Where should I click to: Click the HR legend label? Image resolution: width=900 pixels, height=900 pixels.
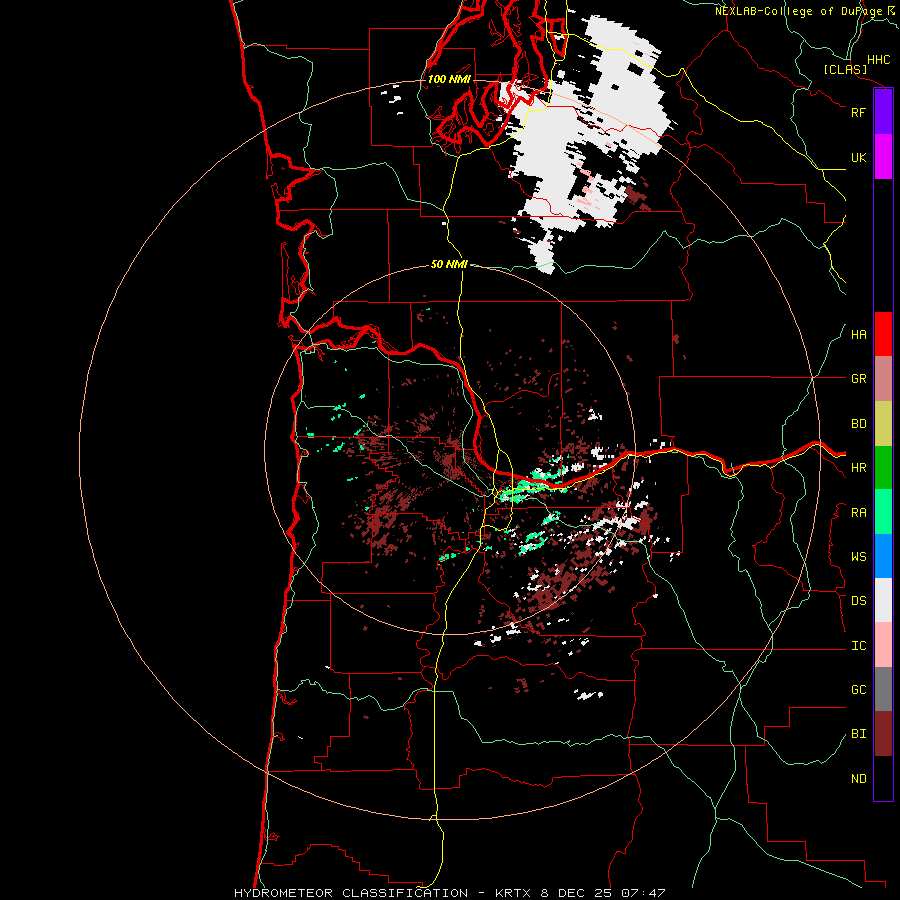pyautogui.click(x=858, y=468)
